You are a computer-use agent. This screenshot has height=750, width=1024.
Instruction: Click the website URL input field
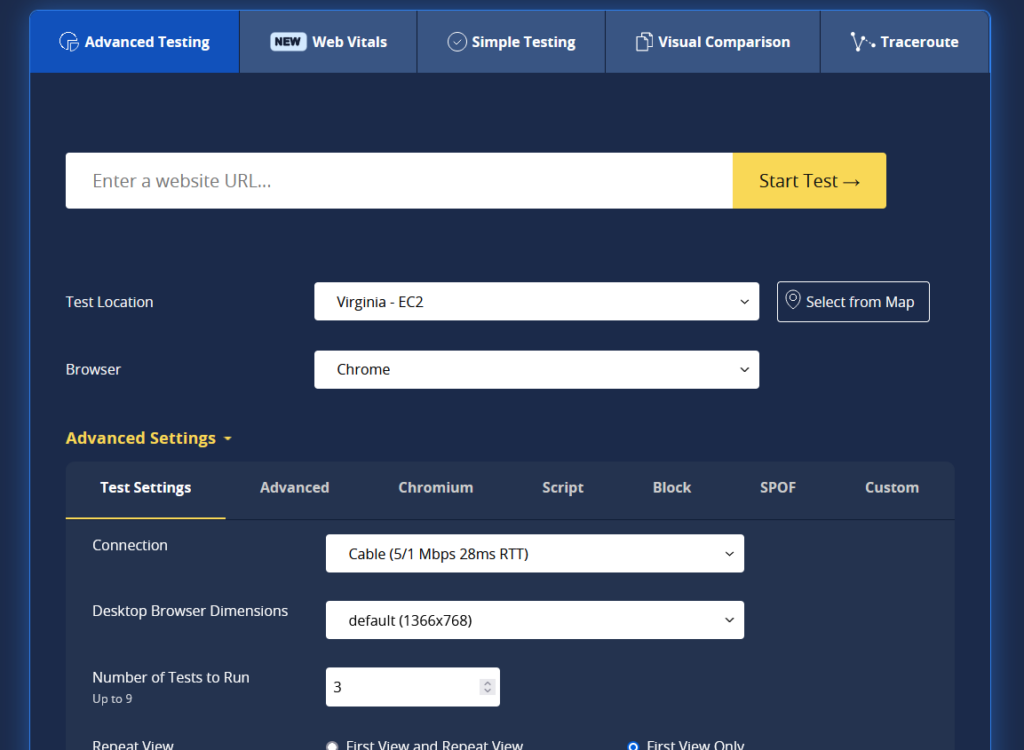point(398,181)
